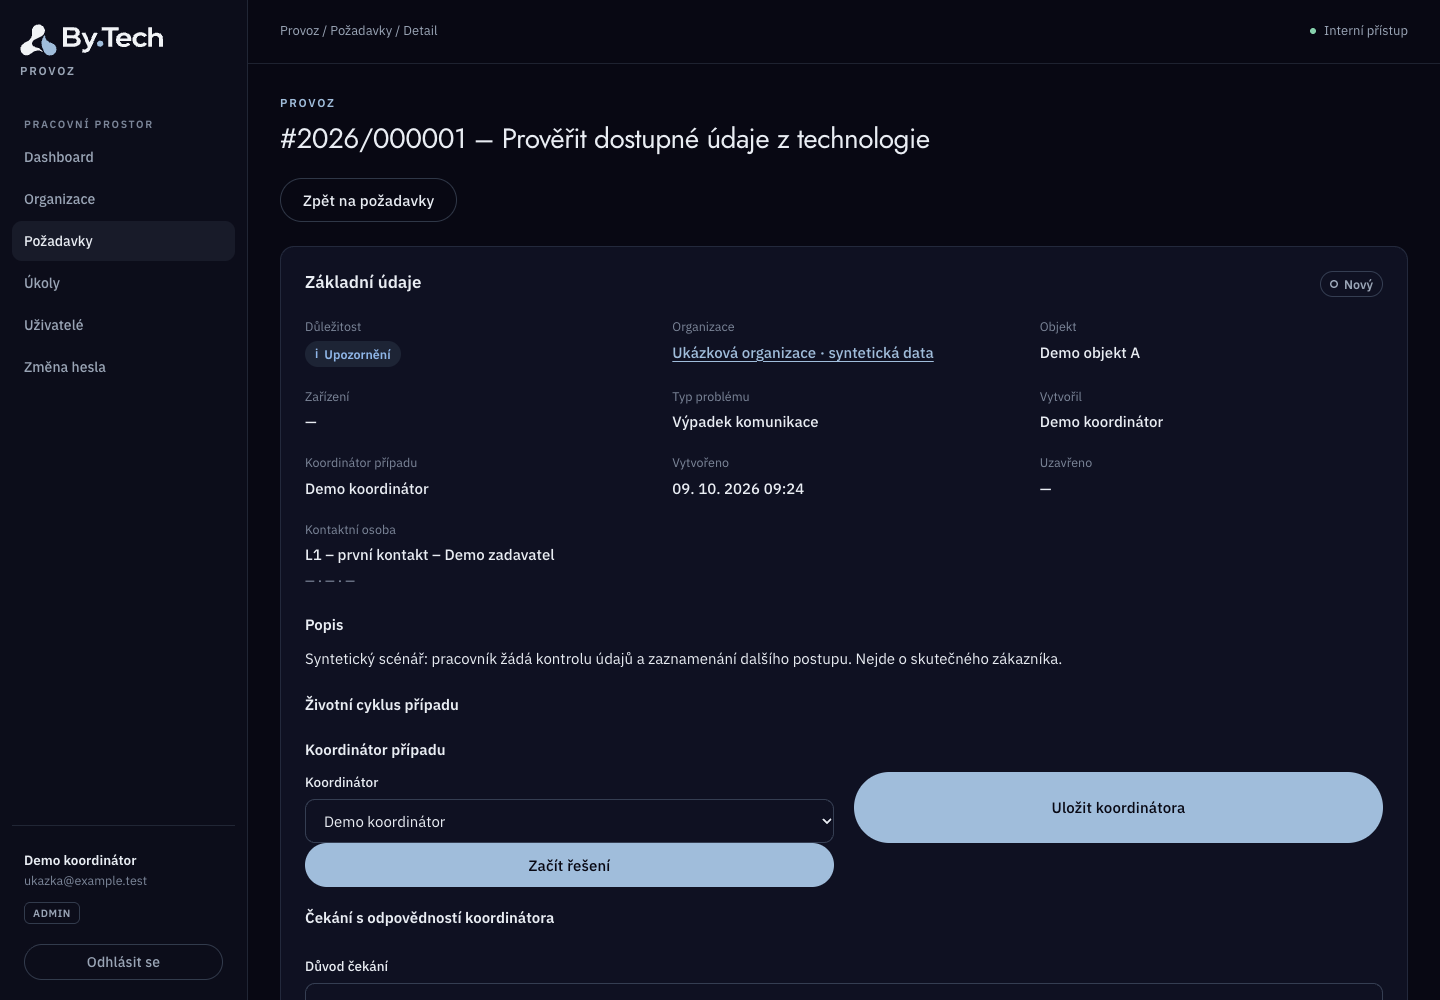Screen dimensions: 1440x1000
Task: Click the value Výpadek komunikace
Action: 745,422
